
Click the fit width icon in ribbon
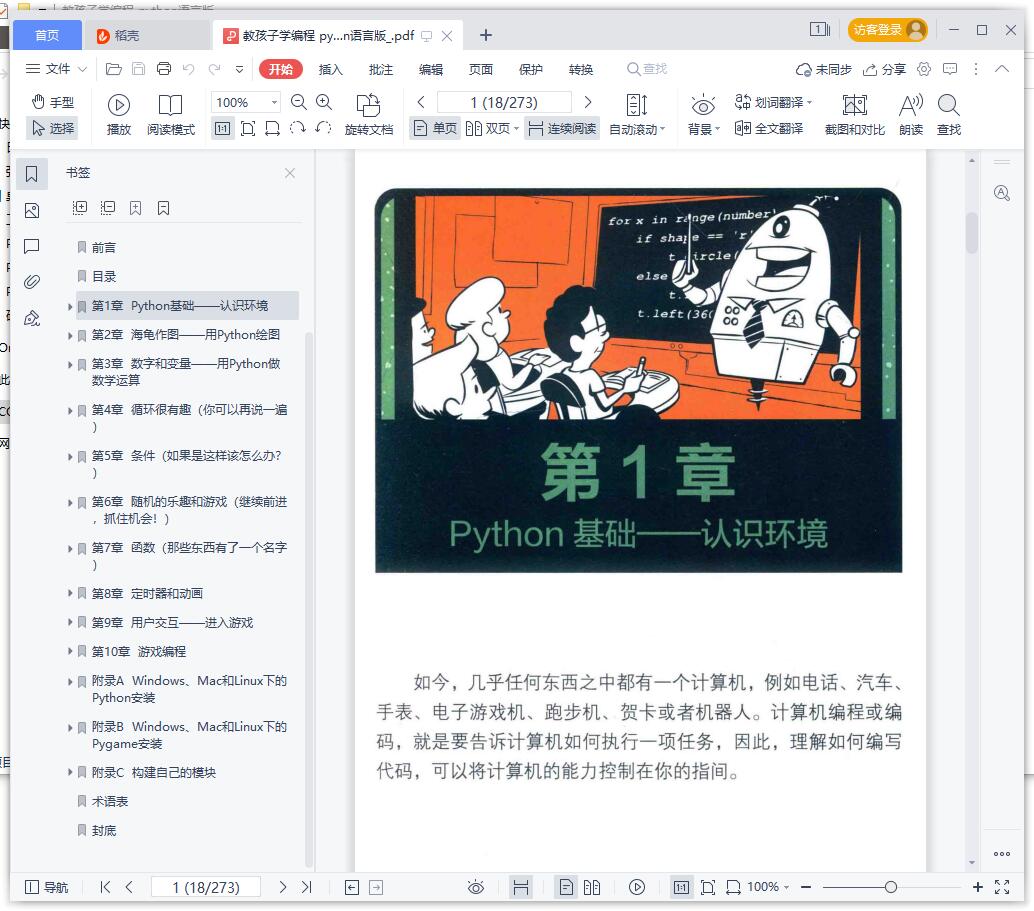272,128
